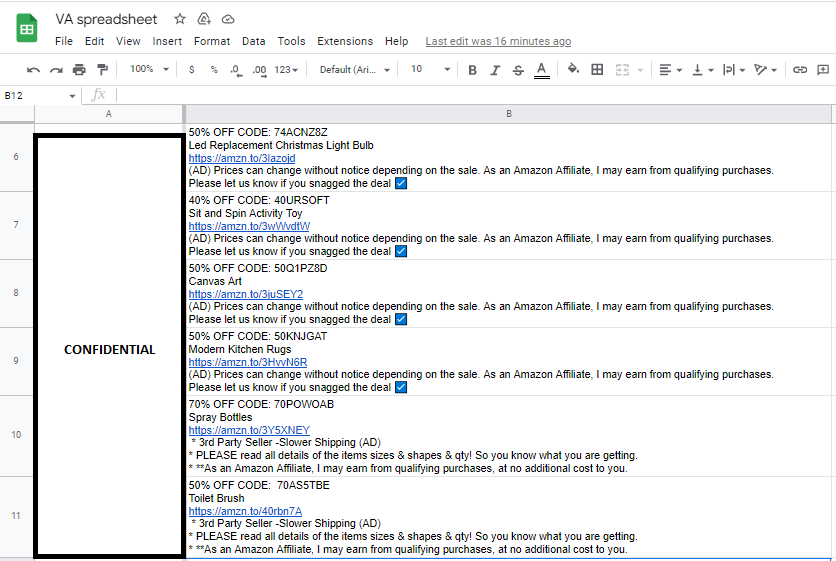The height and width of the screenshot is (561, 836).
Task: Format as currency
Action: tap(191, 69)
